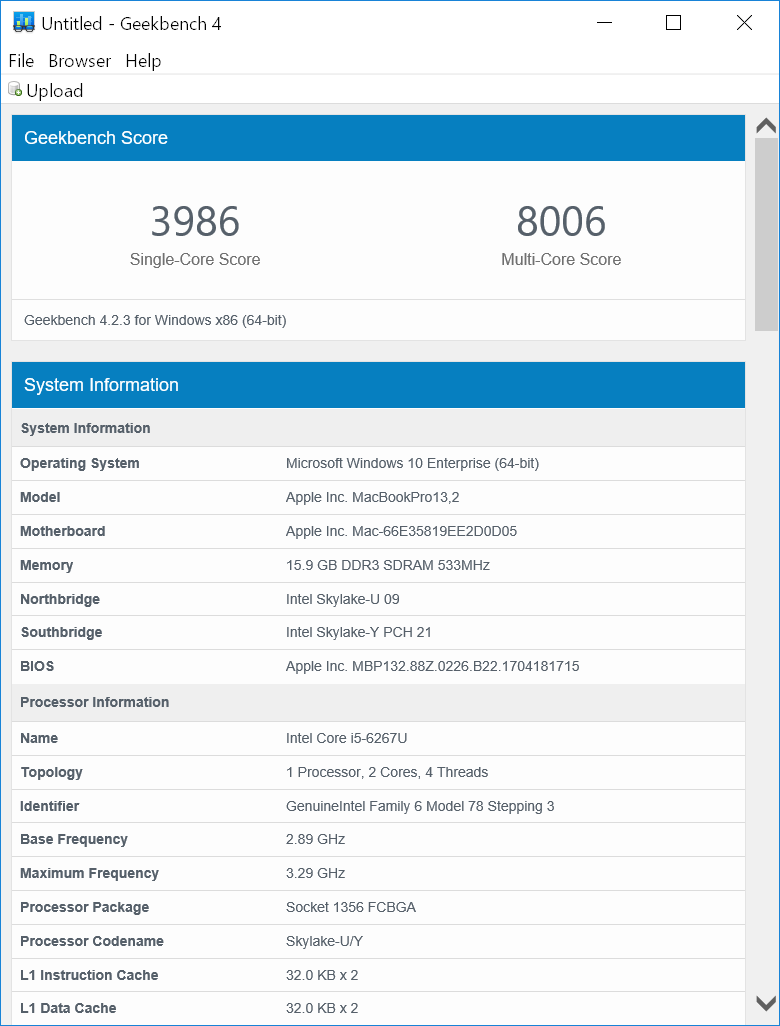Click the Upload toolbar button
Viewport: 780px width, 1026px height.
click(46, 90)
